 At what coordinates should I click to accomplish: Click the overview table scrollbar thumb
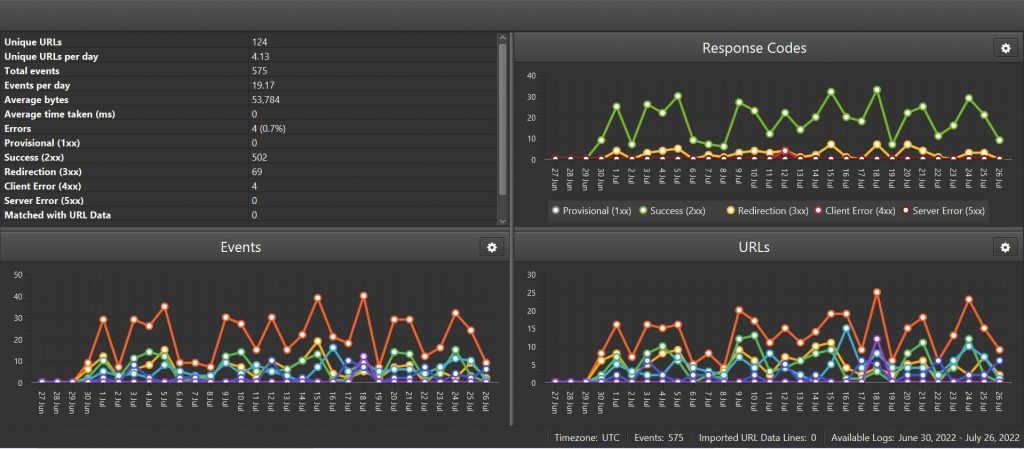502,119
